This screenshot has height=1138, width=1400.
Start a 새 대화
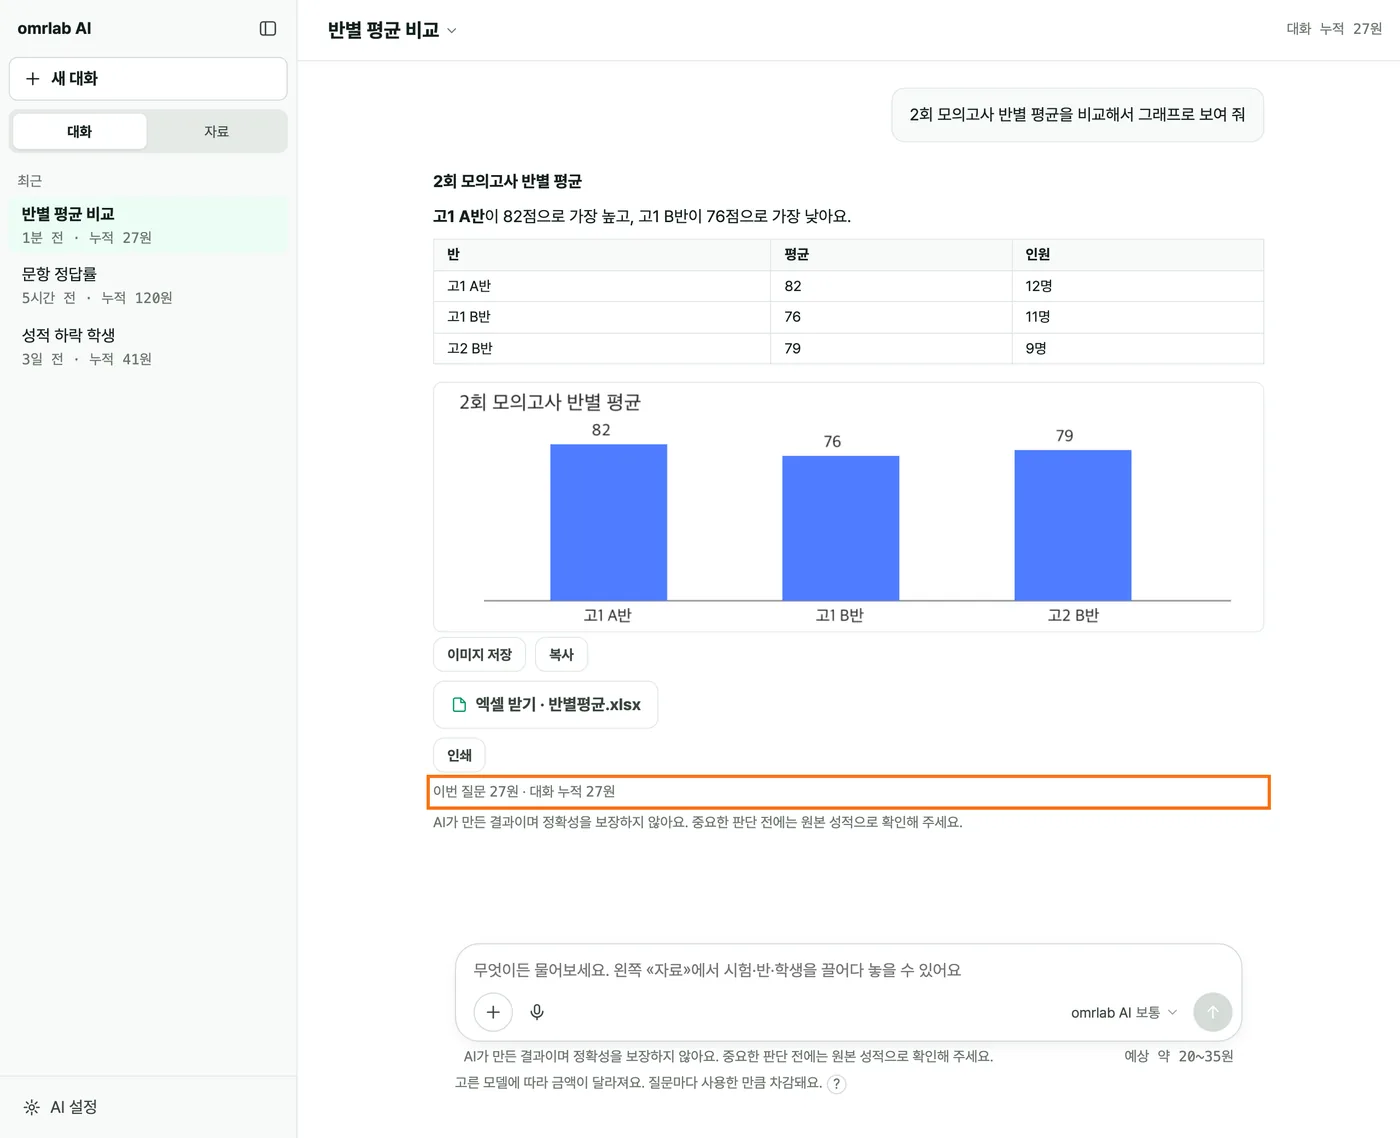148,79
